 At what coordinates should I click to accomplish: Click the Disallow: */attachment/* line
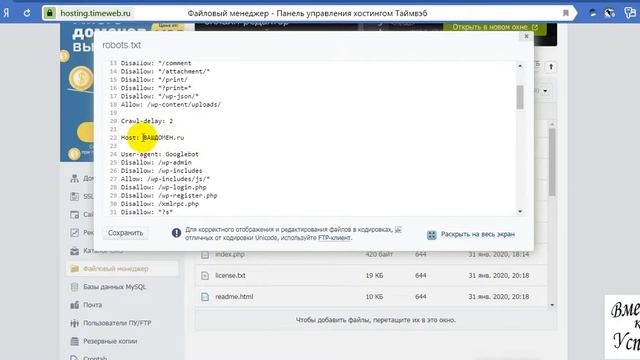coord(165,71)
